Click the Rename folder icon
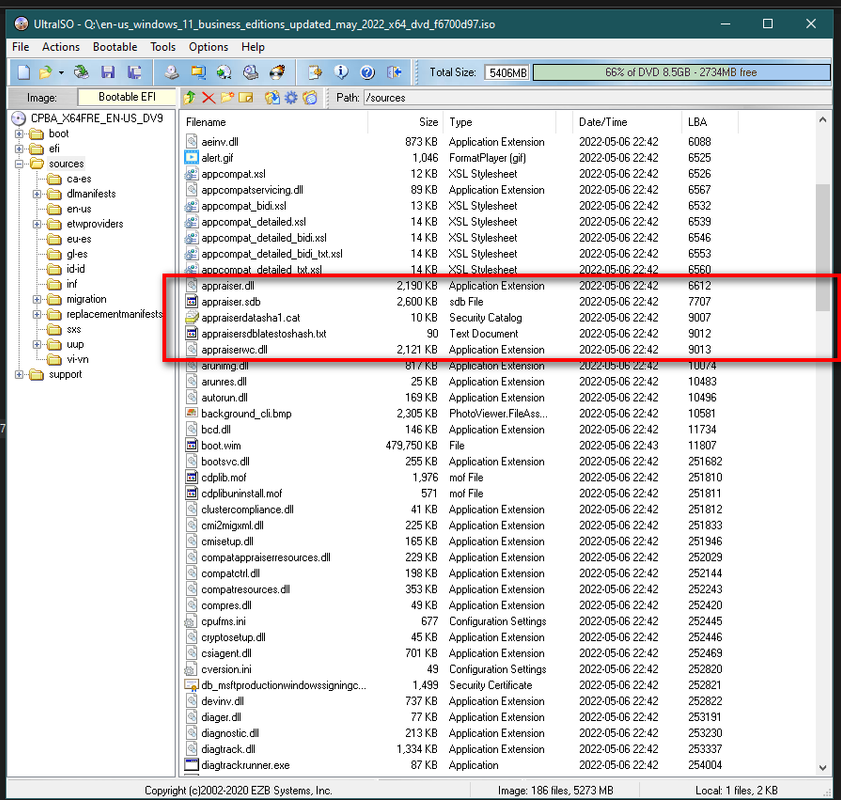Screen dimensions: 841x800 point(246,98)
